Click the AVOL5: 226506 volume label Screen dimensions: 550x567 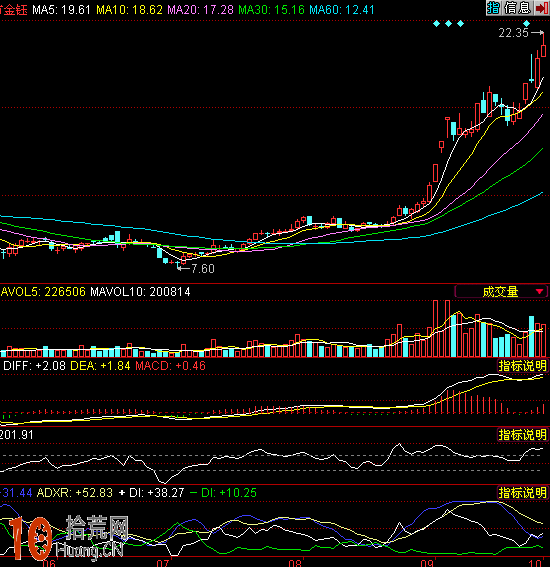click(x=43, y=291)
